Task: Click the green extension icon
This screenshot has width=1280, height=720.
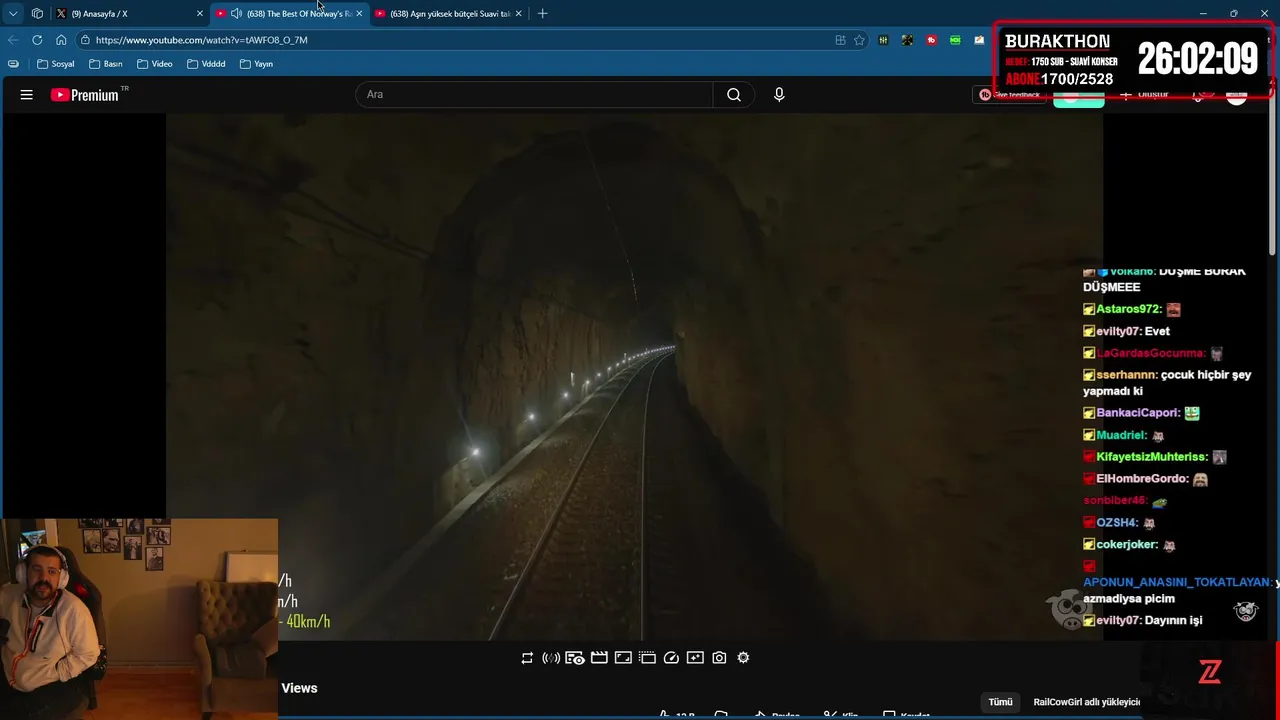Action: tap(955, 40)
